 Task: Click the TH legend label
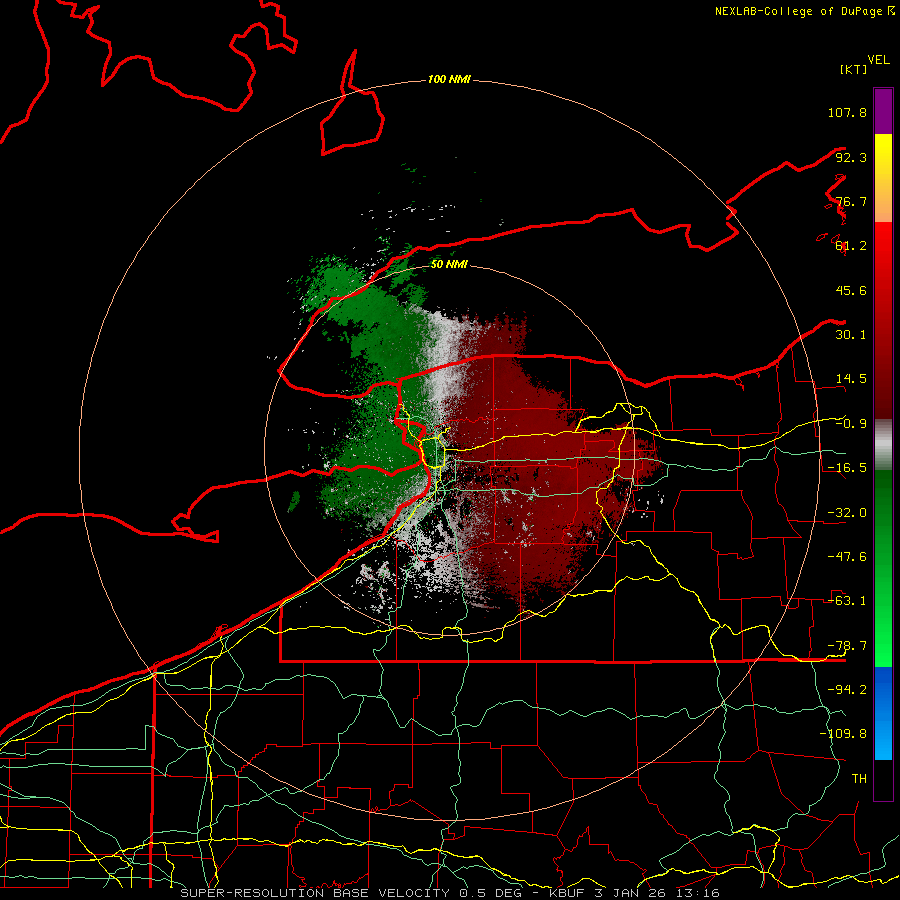(x=859, y=779)
